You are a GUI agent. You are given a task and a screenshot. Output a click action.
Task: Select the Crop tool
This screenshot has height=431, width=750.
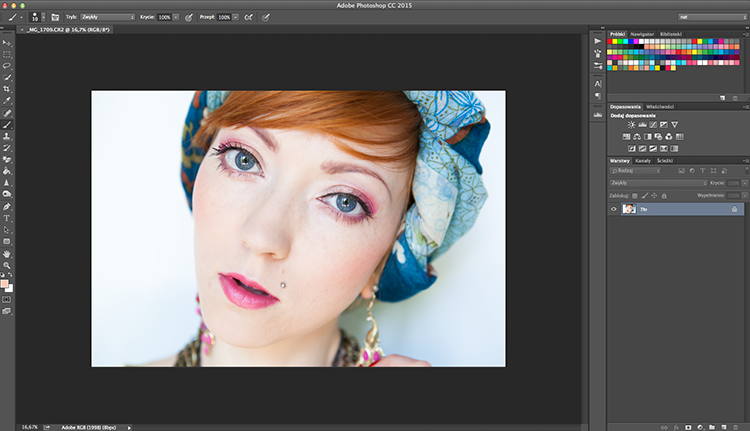pyautogui.click(x=7, y=89)
